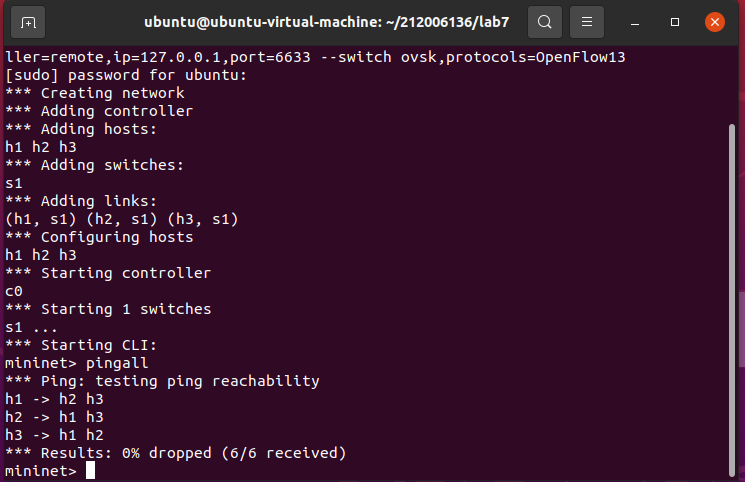Click the Results 0% dropped line
745x482 pixels.
(x=176, y=453)
